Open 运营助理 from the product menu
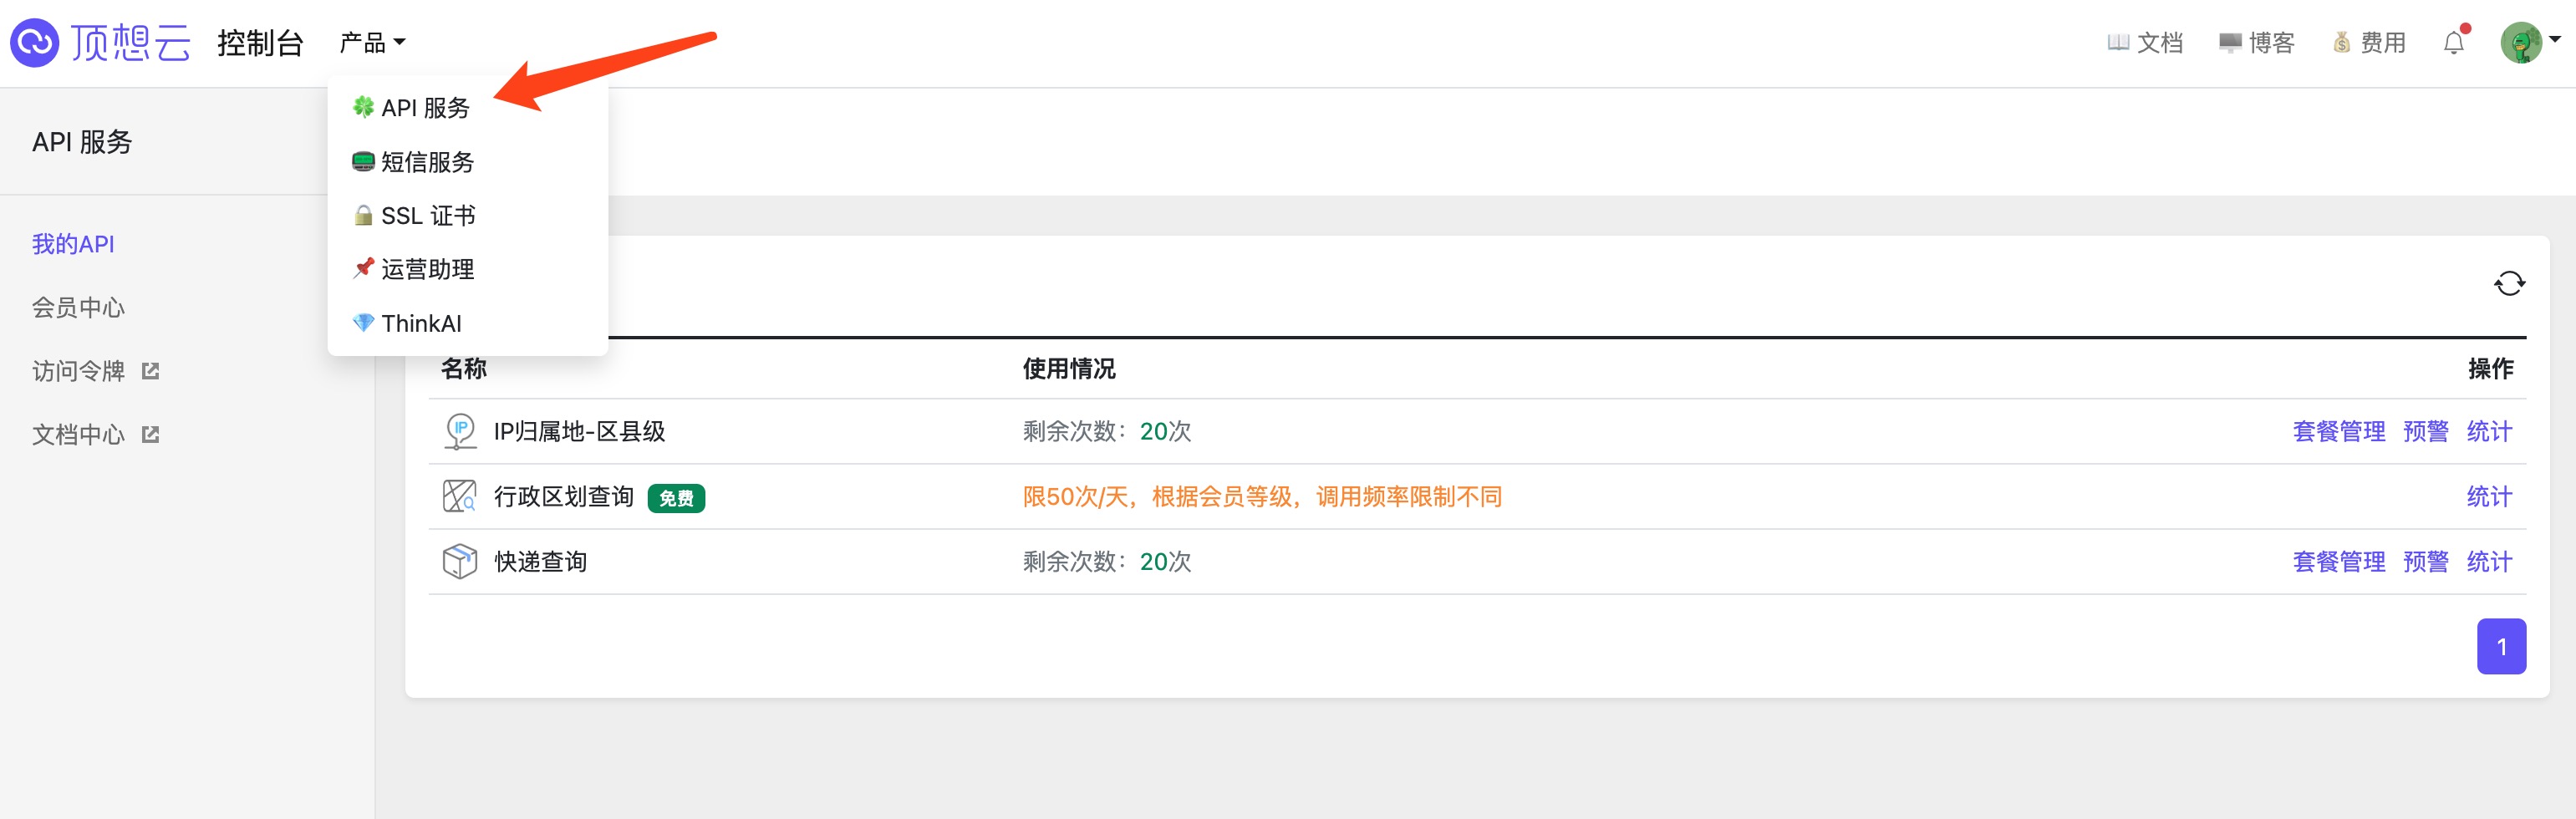 pyautogui.click(x=426, y=269)
